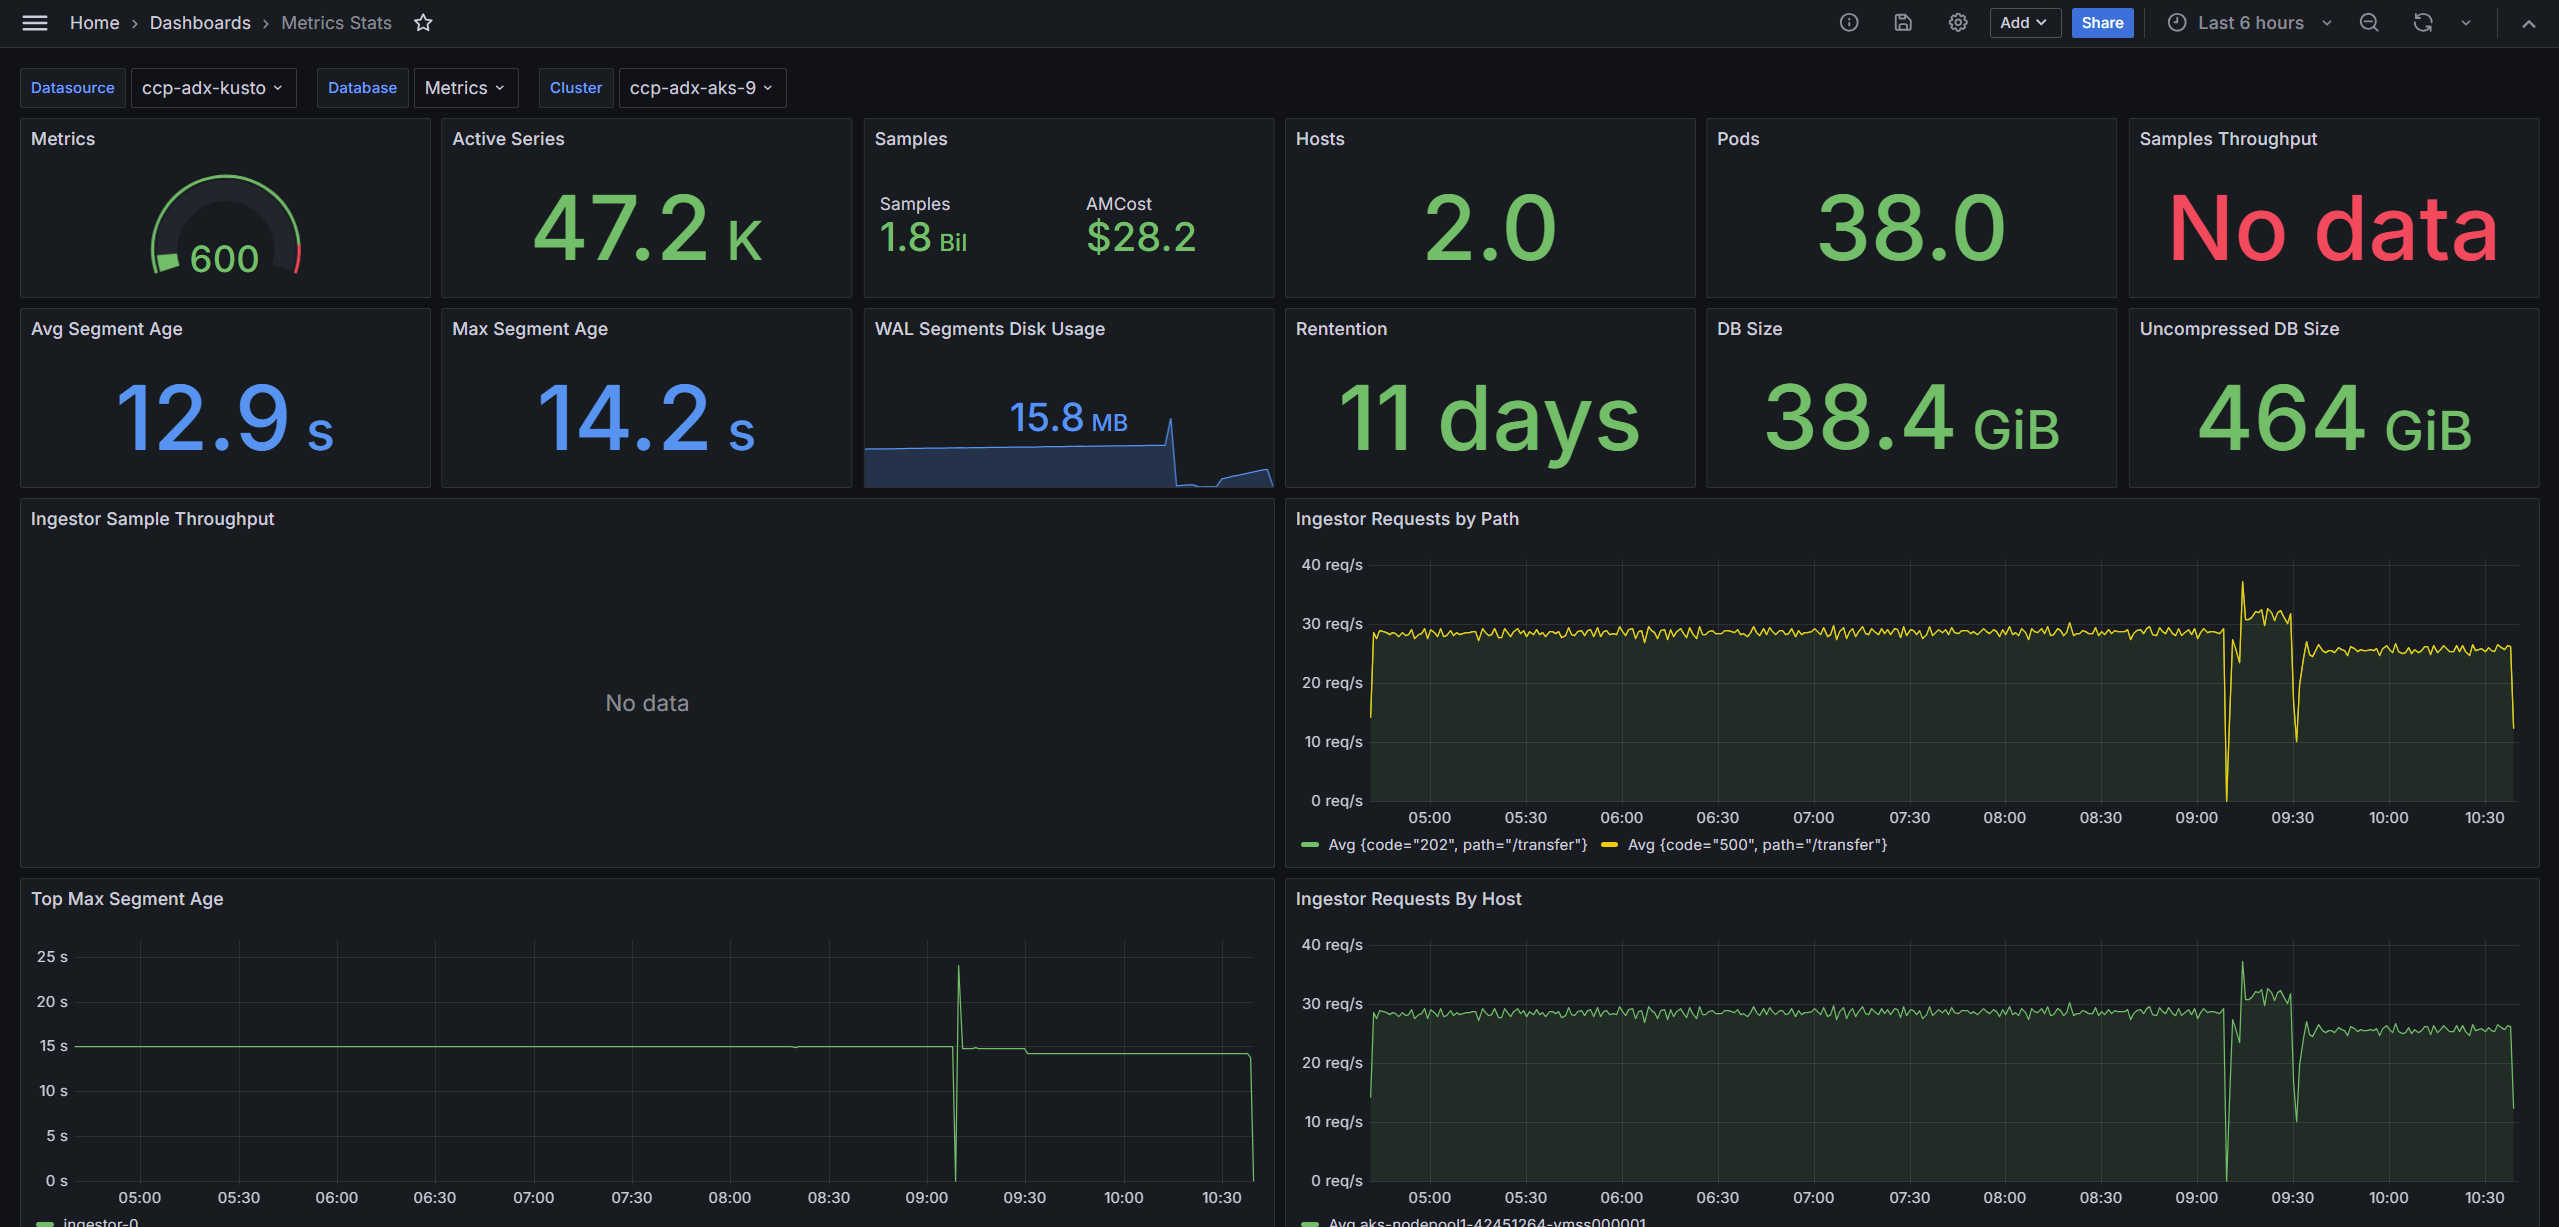2559x1227 pixels.
Task: Click yellow swatch of code 500 legend
Action: coord(1609,845)
